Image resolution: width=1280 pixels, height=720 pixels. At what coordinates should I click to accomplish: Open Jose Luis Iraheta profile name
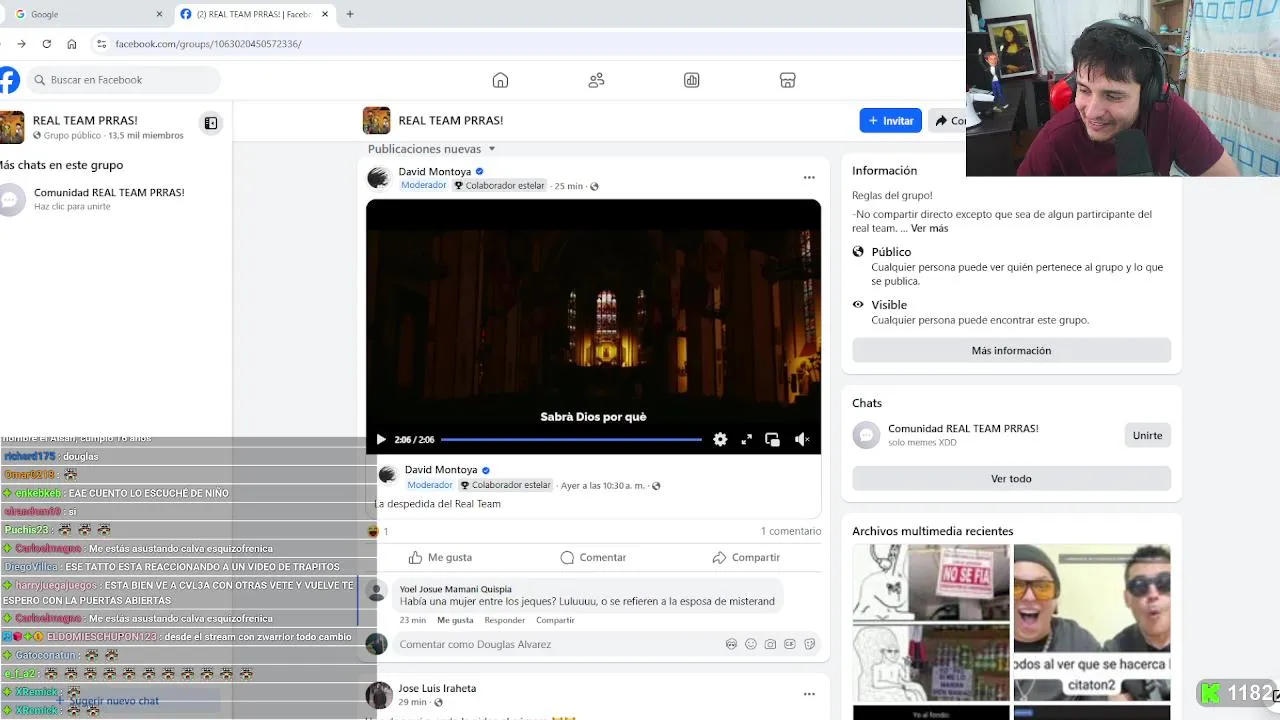click(437, 688)
